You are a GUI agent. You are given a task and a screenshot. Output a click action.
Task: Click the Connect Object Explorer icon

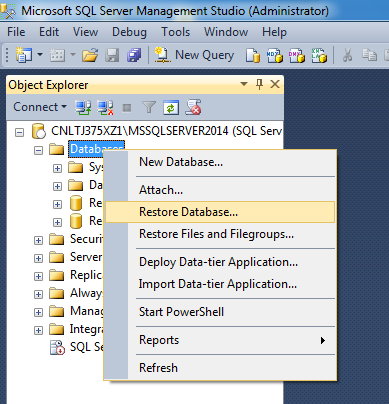click(83, 108)
